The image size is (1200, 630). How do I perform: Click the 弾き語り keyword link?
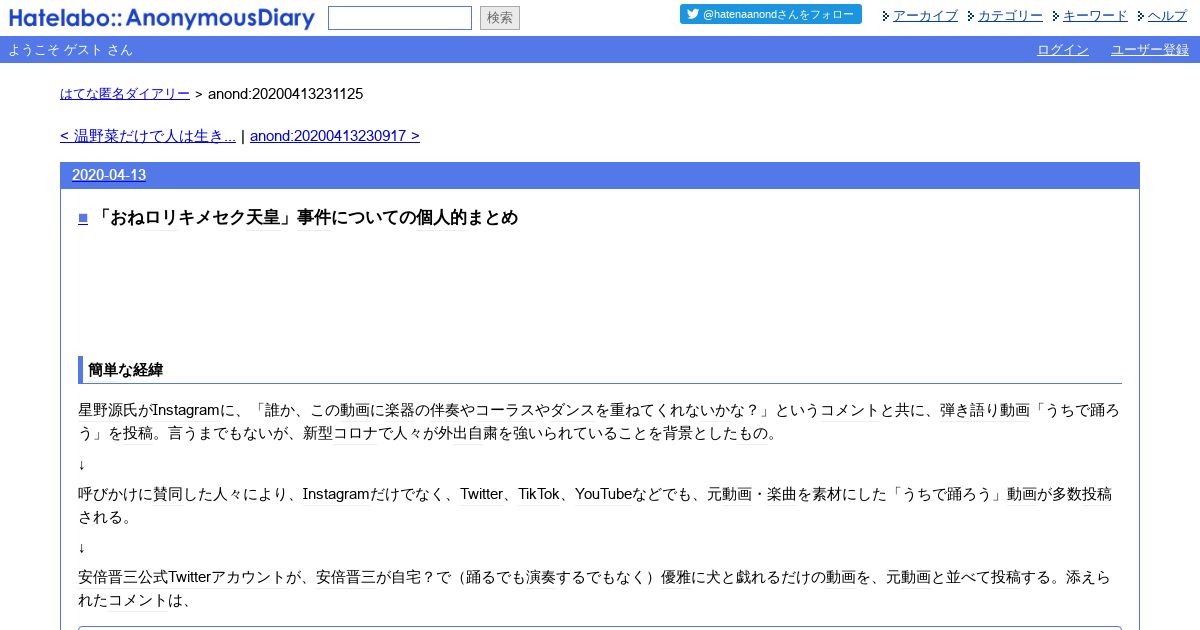(x=970, y=411)
